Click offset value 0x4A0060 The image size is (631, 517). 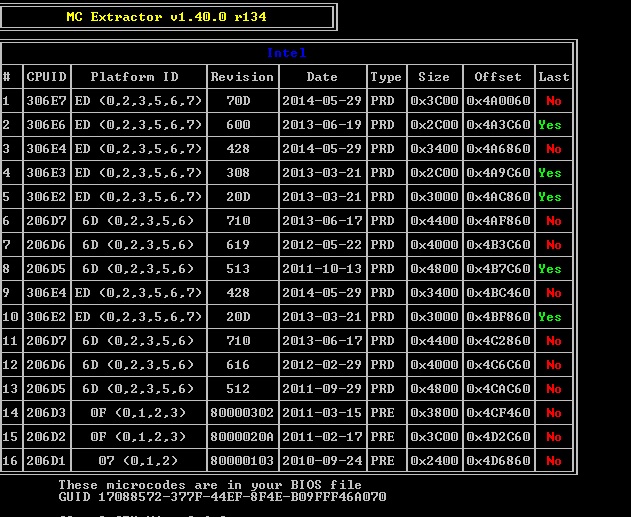click(498, 101)
